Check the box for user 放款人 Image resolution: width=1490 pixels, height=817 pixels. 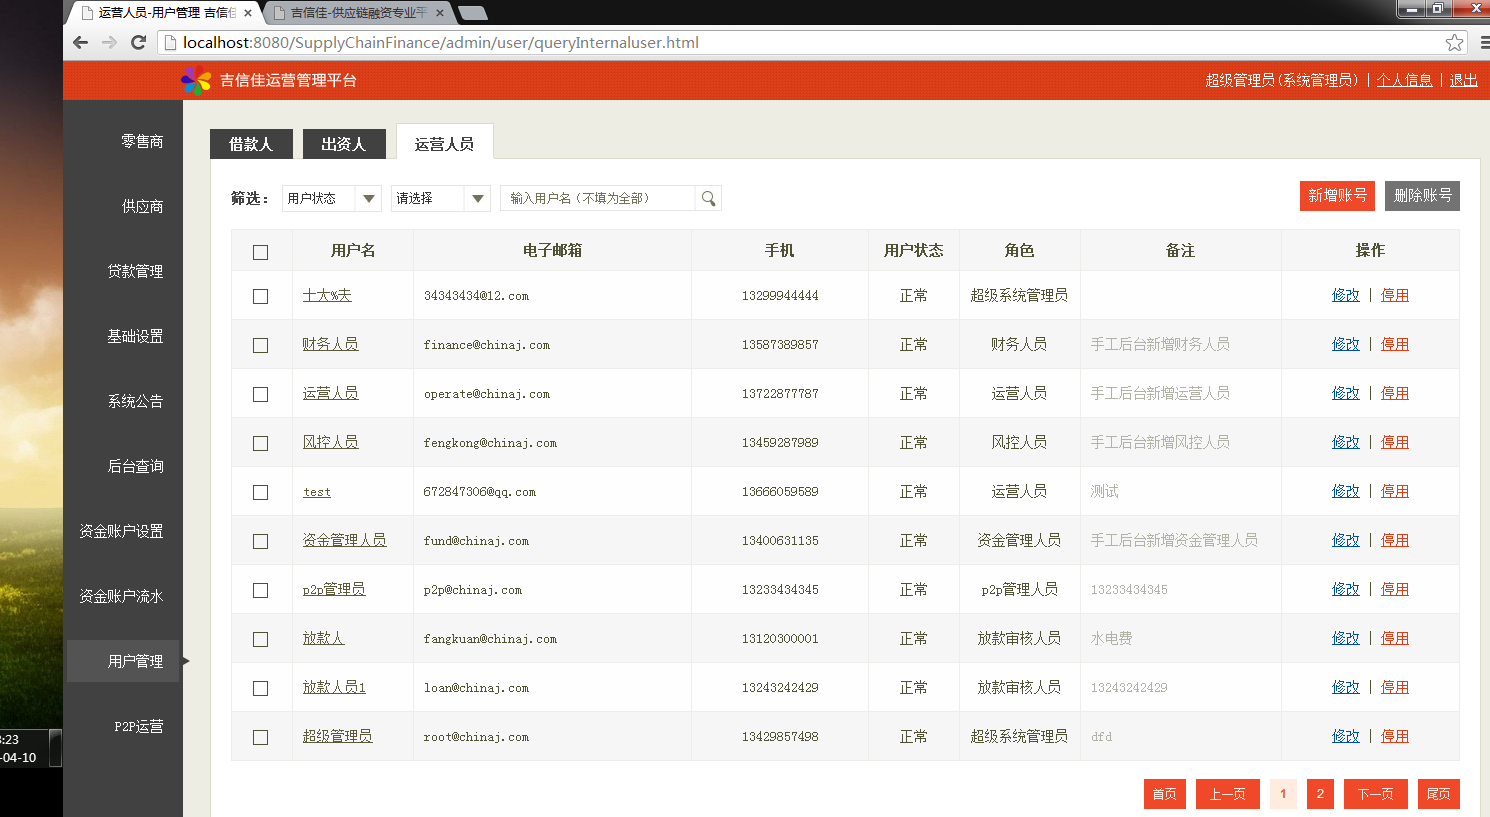pos(261,639)
